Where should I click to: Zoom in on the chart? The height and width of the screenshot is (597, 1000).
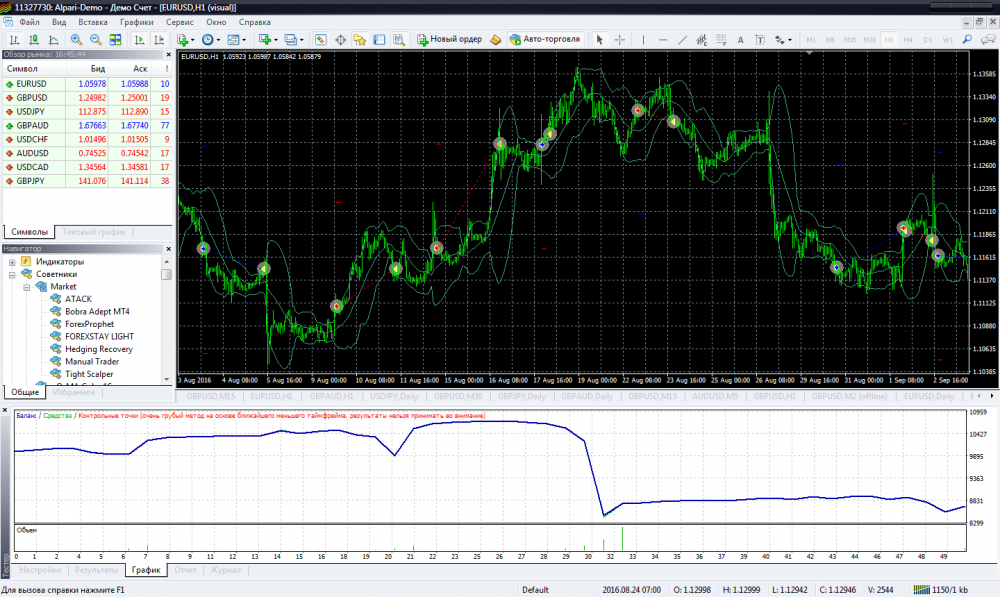pyautogui.click(x=76, y=40)
